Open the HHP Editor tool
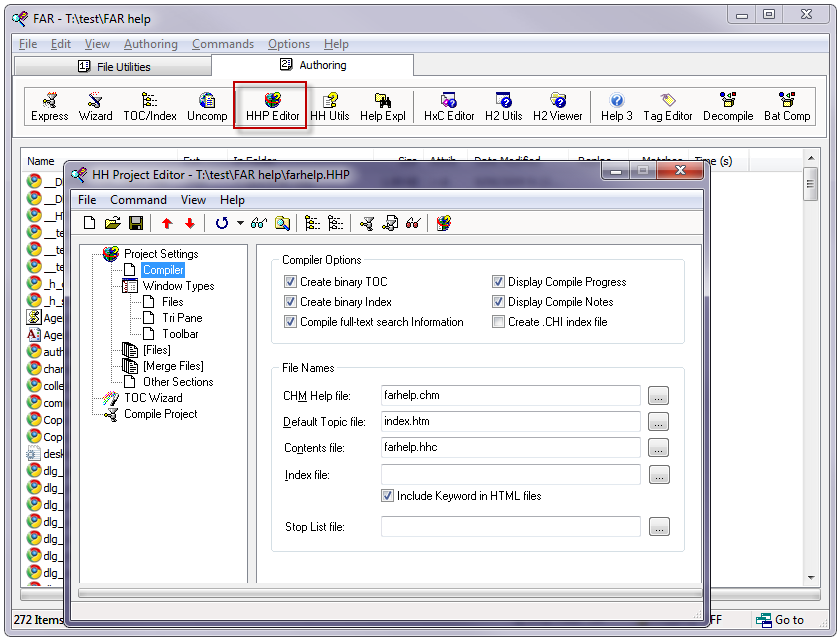The width and height of the screenshot is (840, 641). tap(272, 106)
